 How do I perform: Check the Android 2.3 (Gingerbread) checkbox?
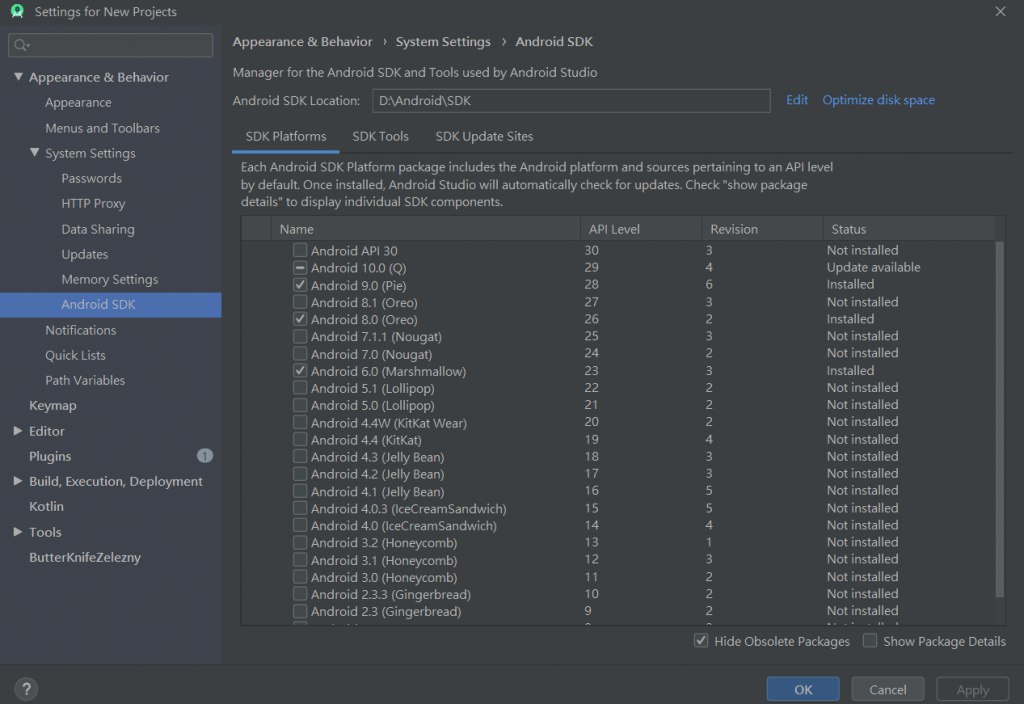(x=300, y=611)
